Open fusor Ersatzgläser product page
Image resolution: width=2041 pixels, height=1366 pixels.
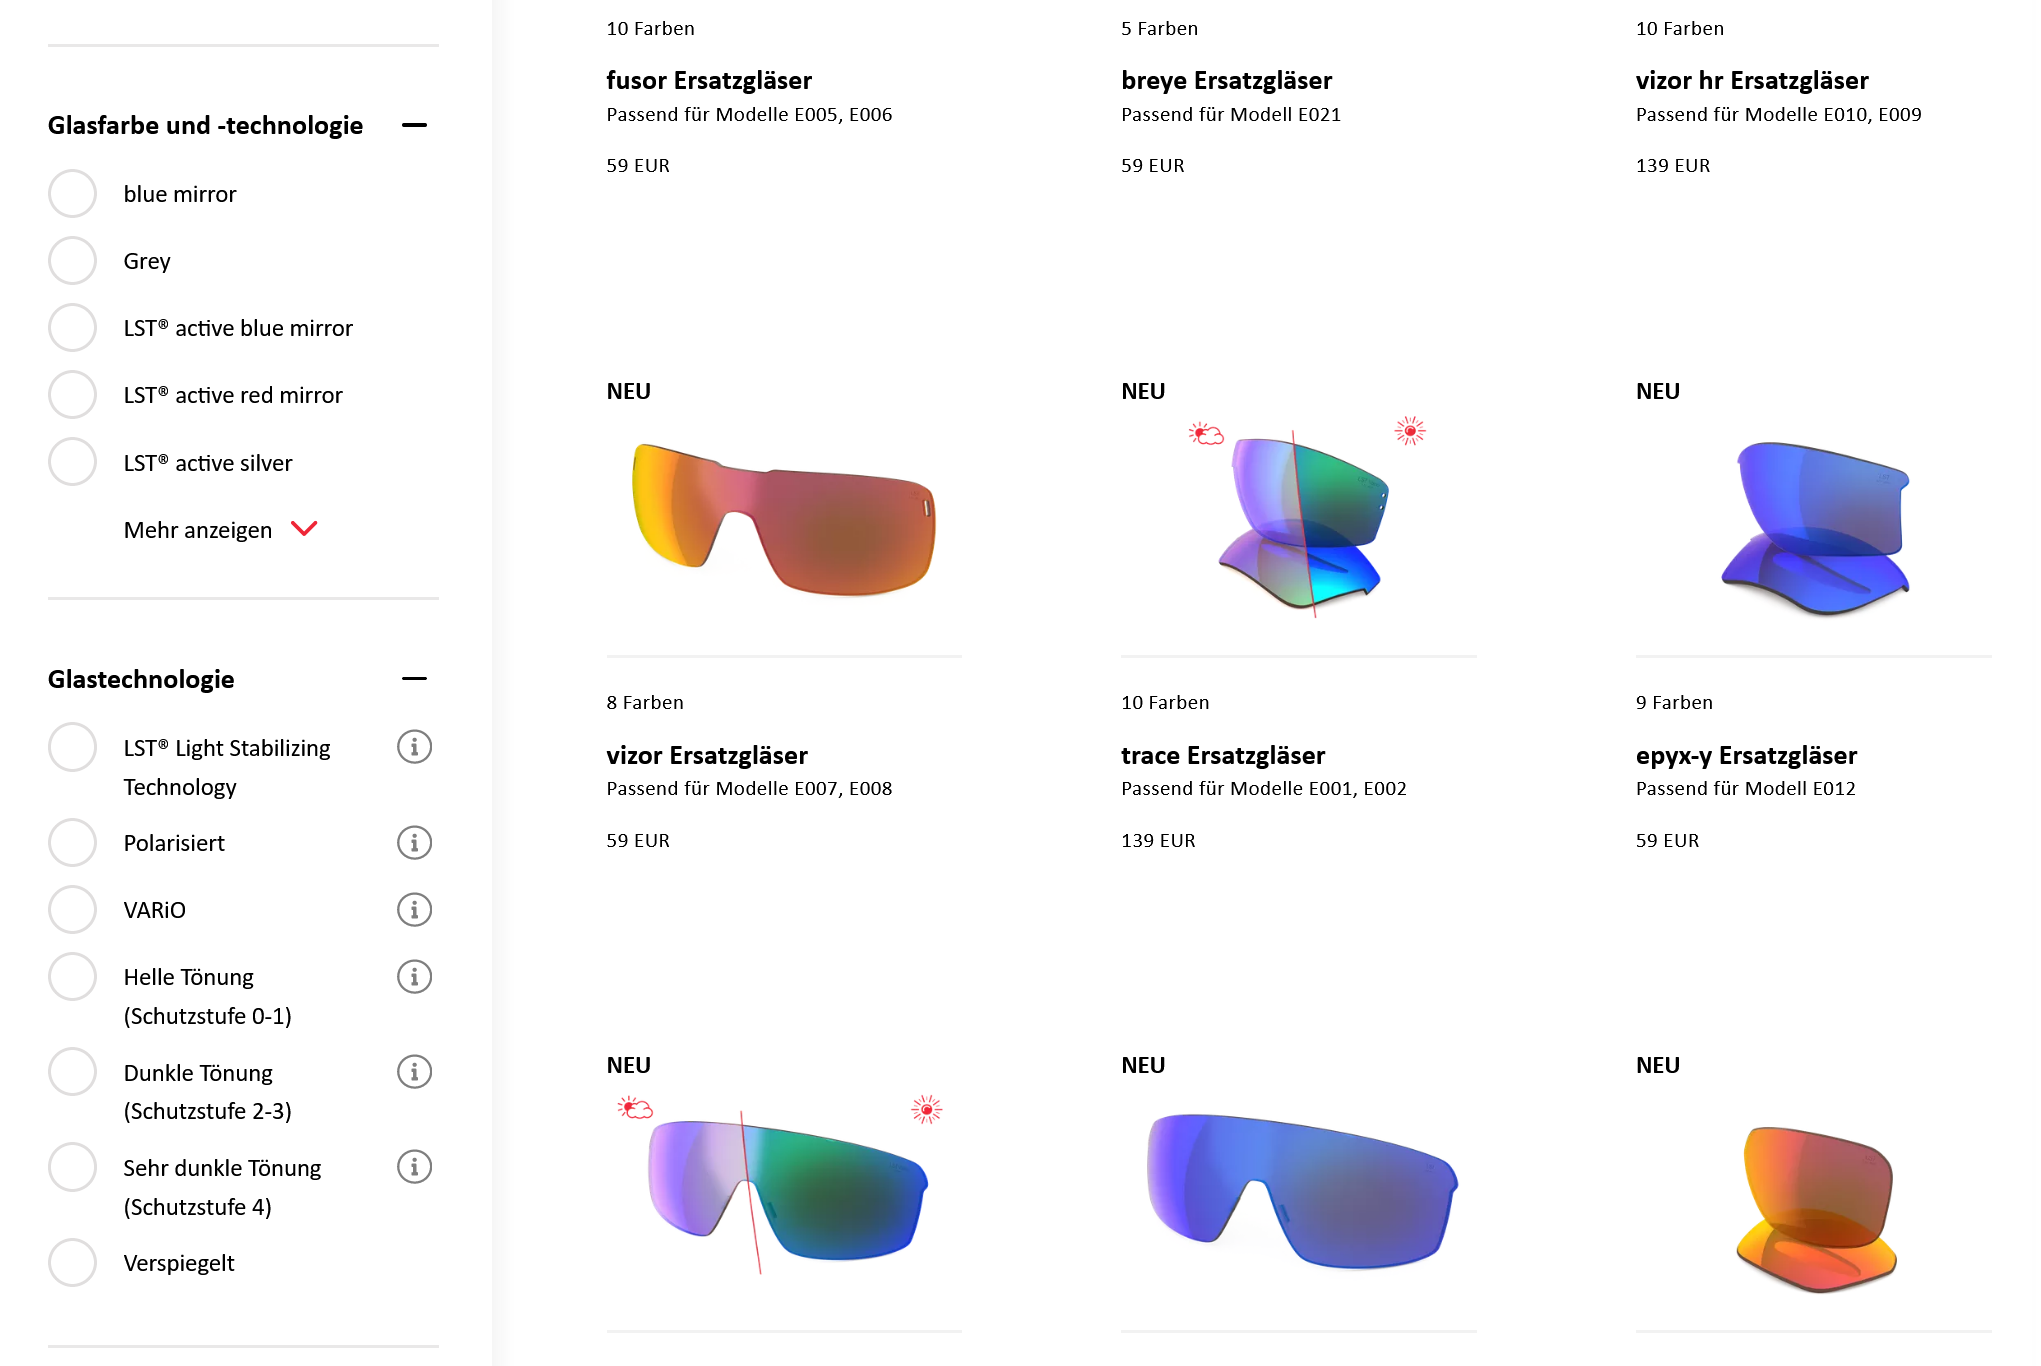click(709, 80)
